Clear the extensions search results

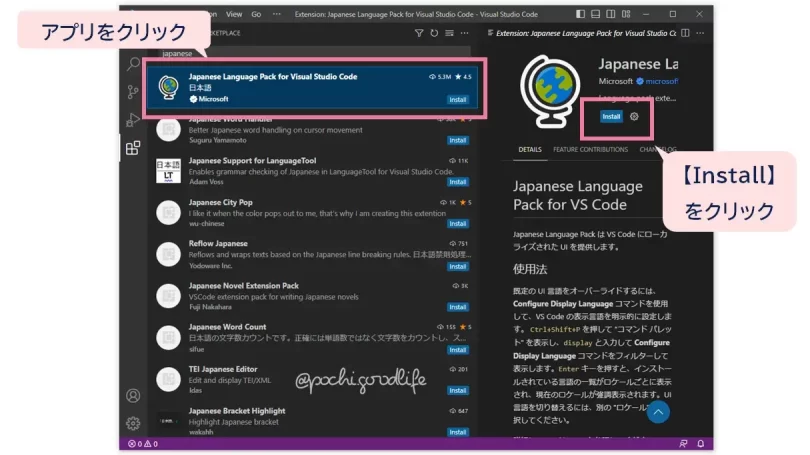(448, 33)
